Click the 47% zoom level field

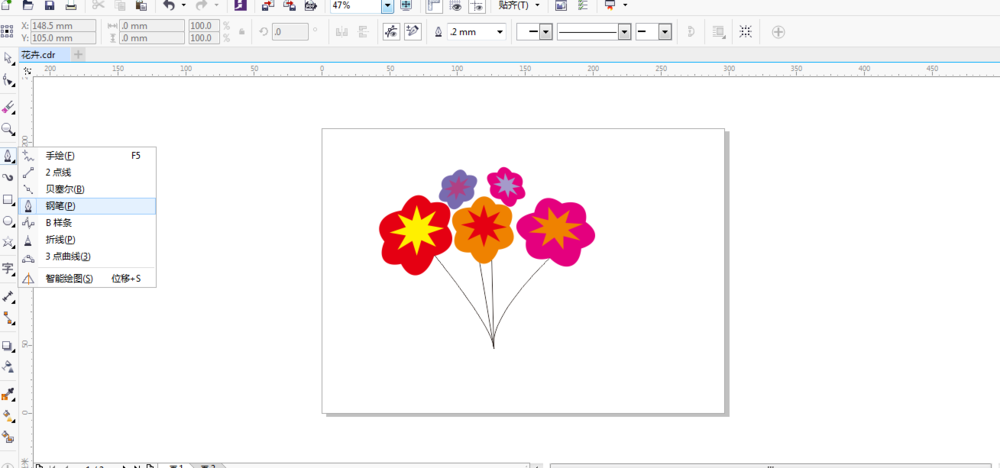[x=356, y=5]
